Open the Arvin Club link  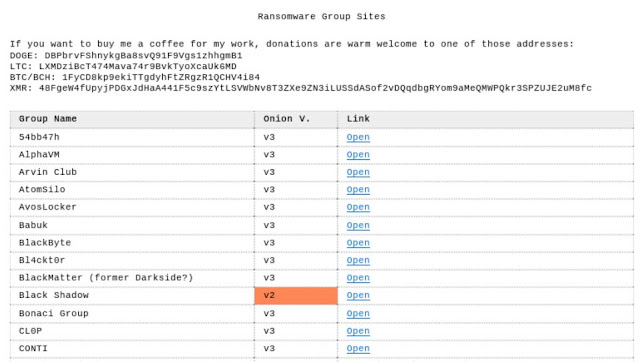[358, 172]
